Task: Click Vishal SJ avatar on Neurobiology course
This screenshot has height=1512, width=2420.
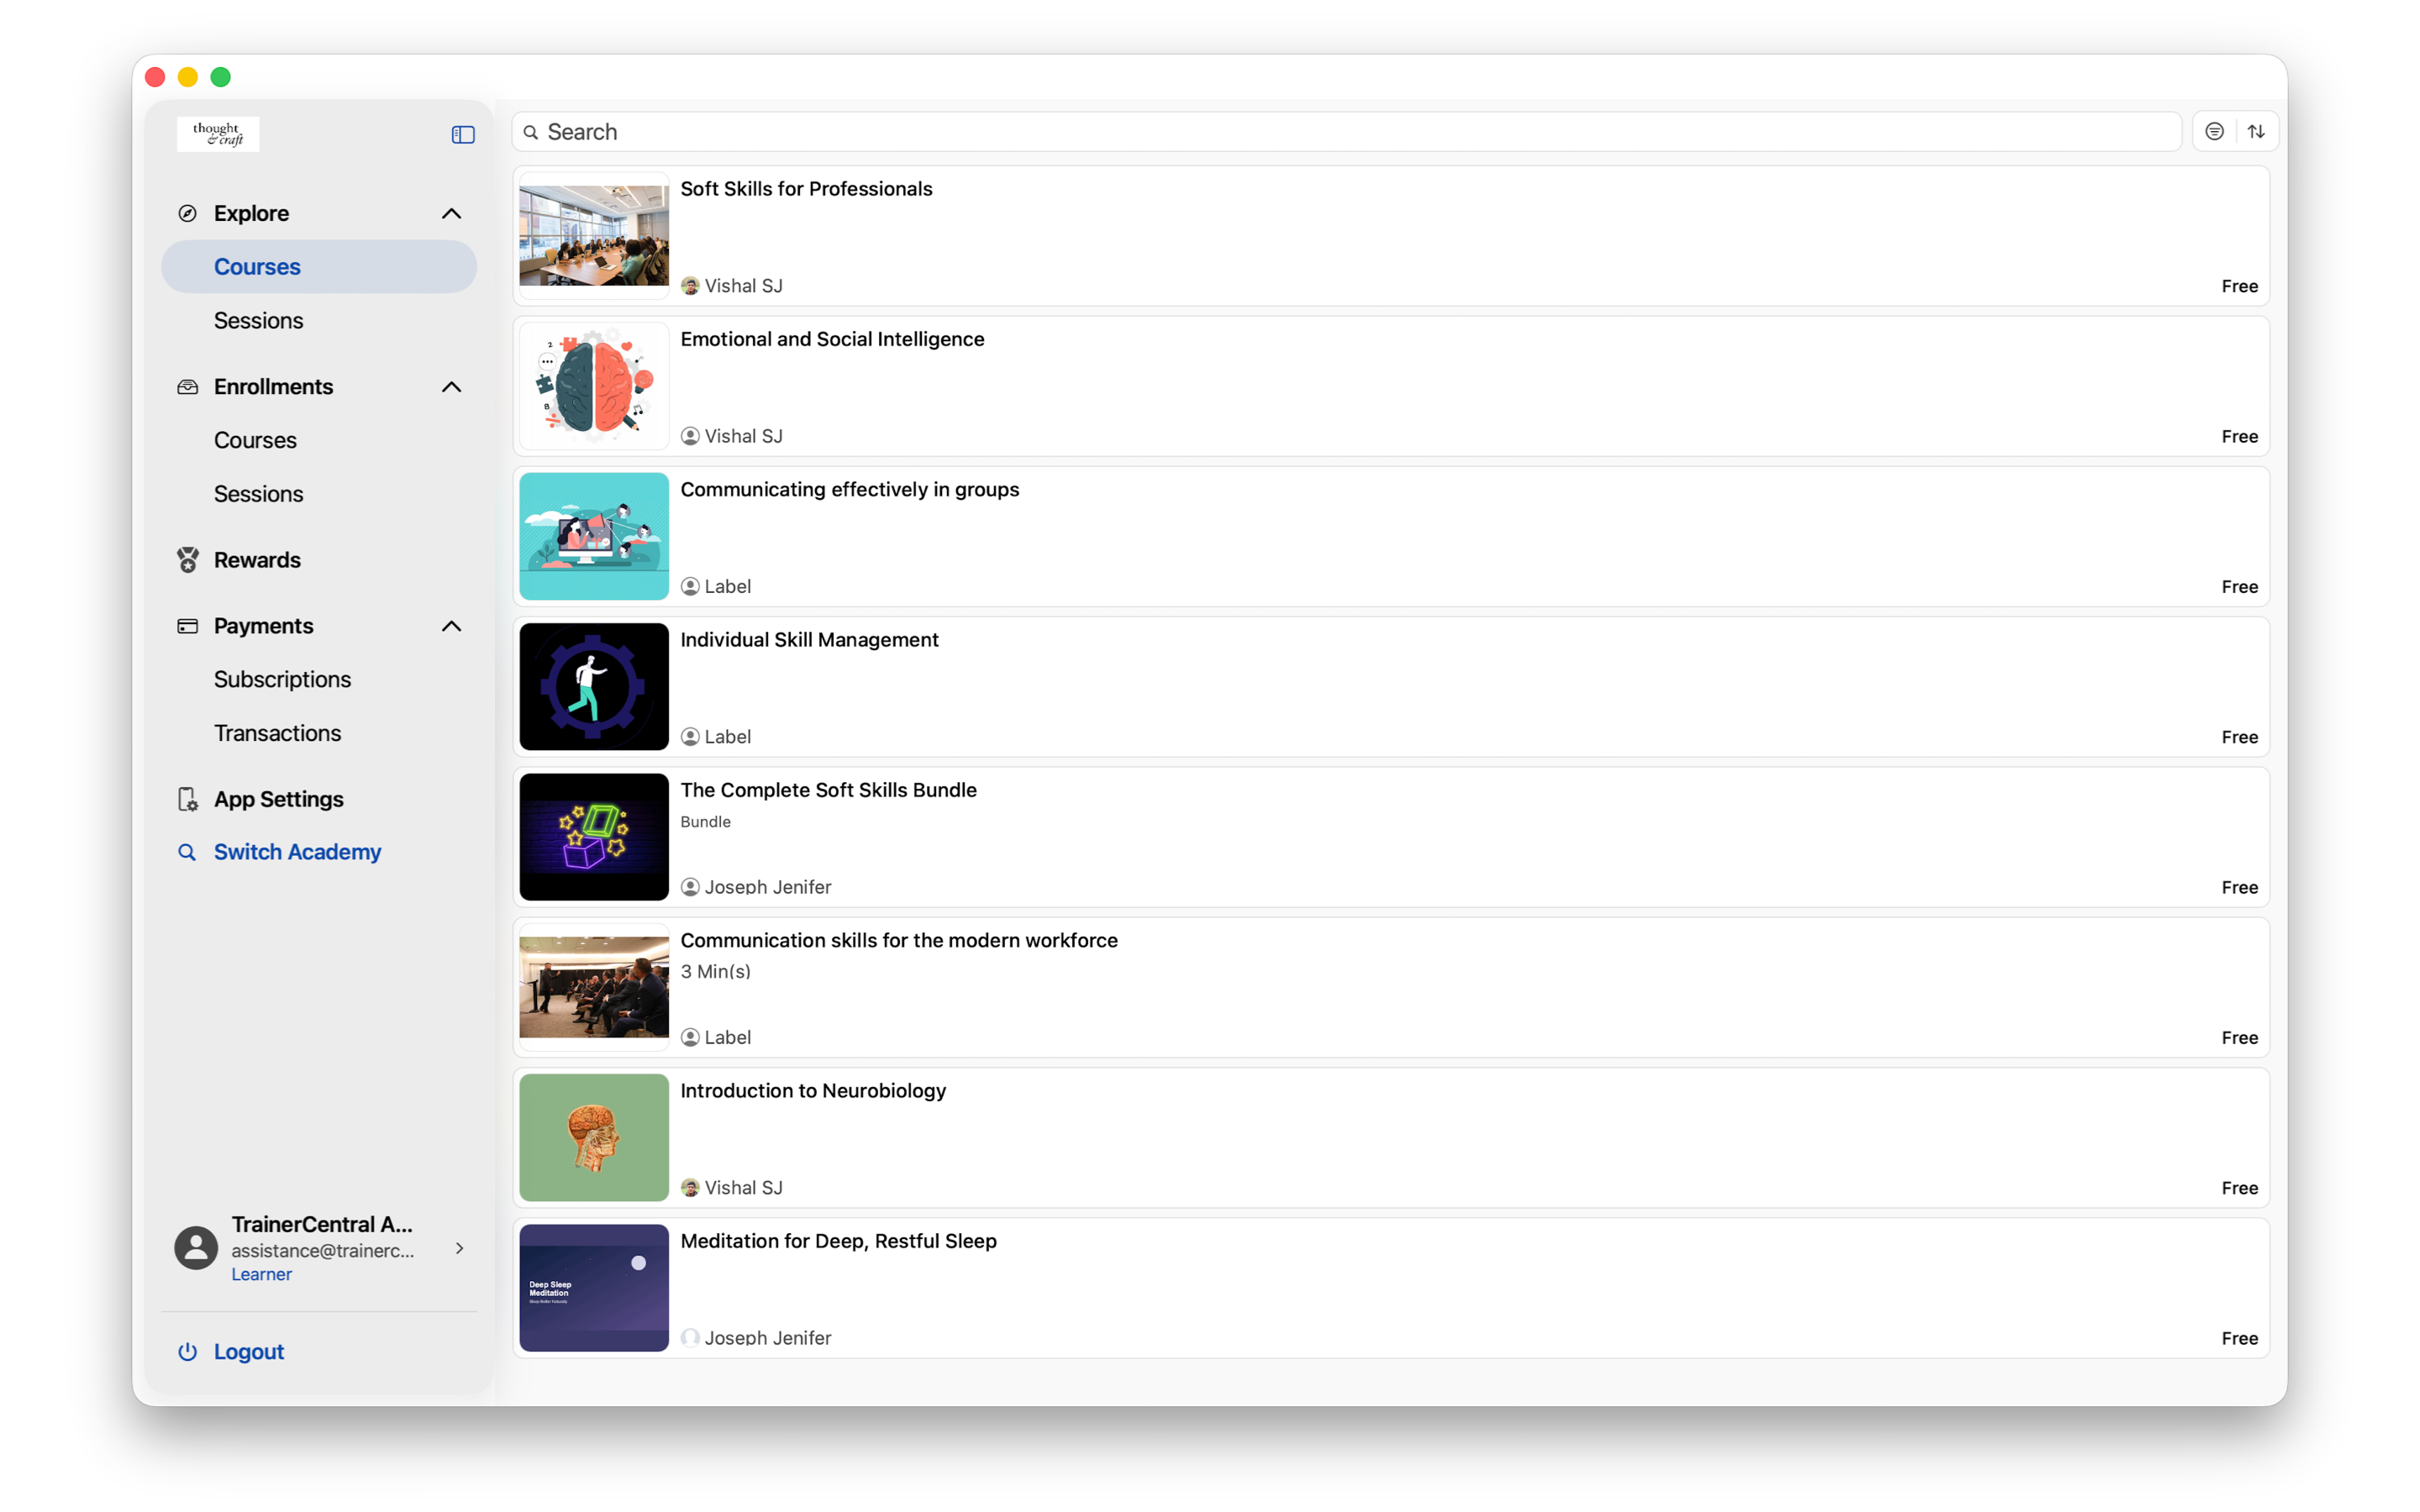Action: click(x=690, y=1188)
